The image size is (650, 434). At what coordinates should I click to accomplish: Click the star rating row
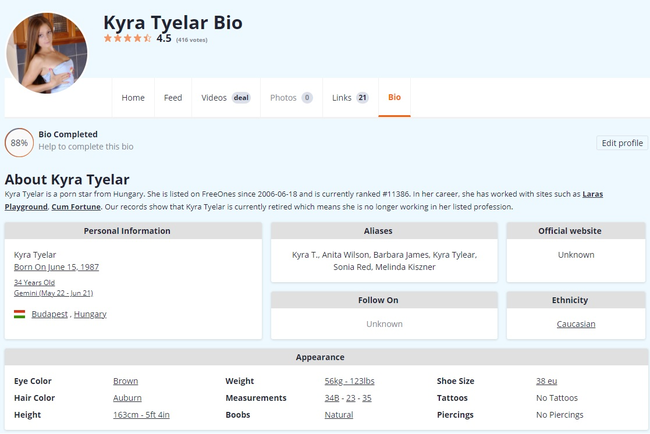click(x=127, y=39)
